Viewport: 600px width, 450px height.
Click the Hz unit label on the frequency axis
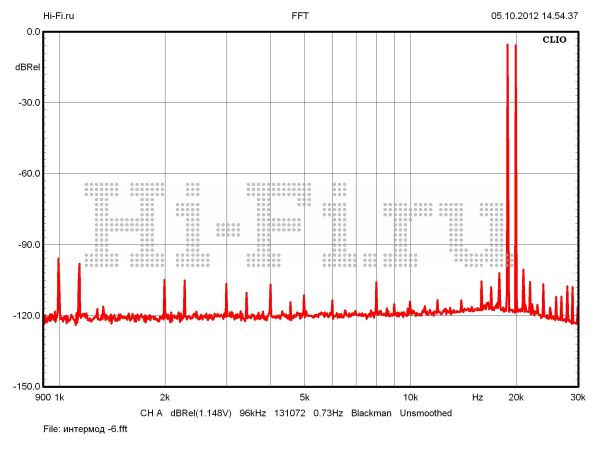(x=478, y=398)
